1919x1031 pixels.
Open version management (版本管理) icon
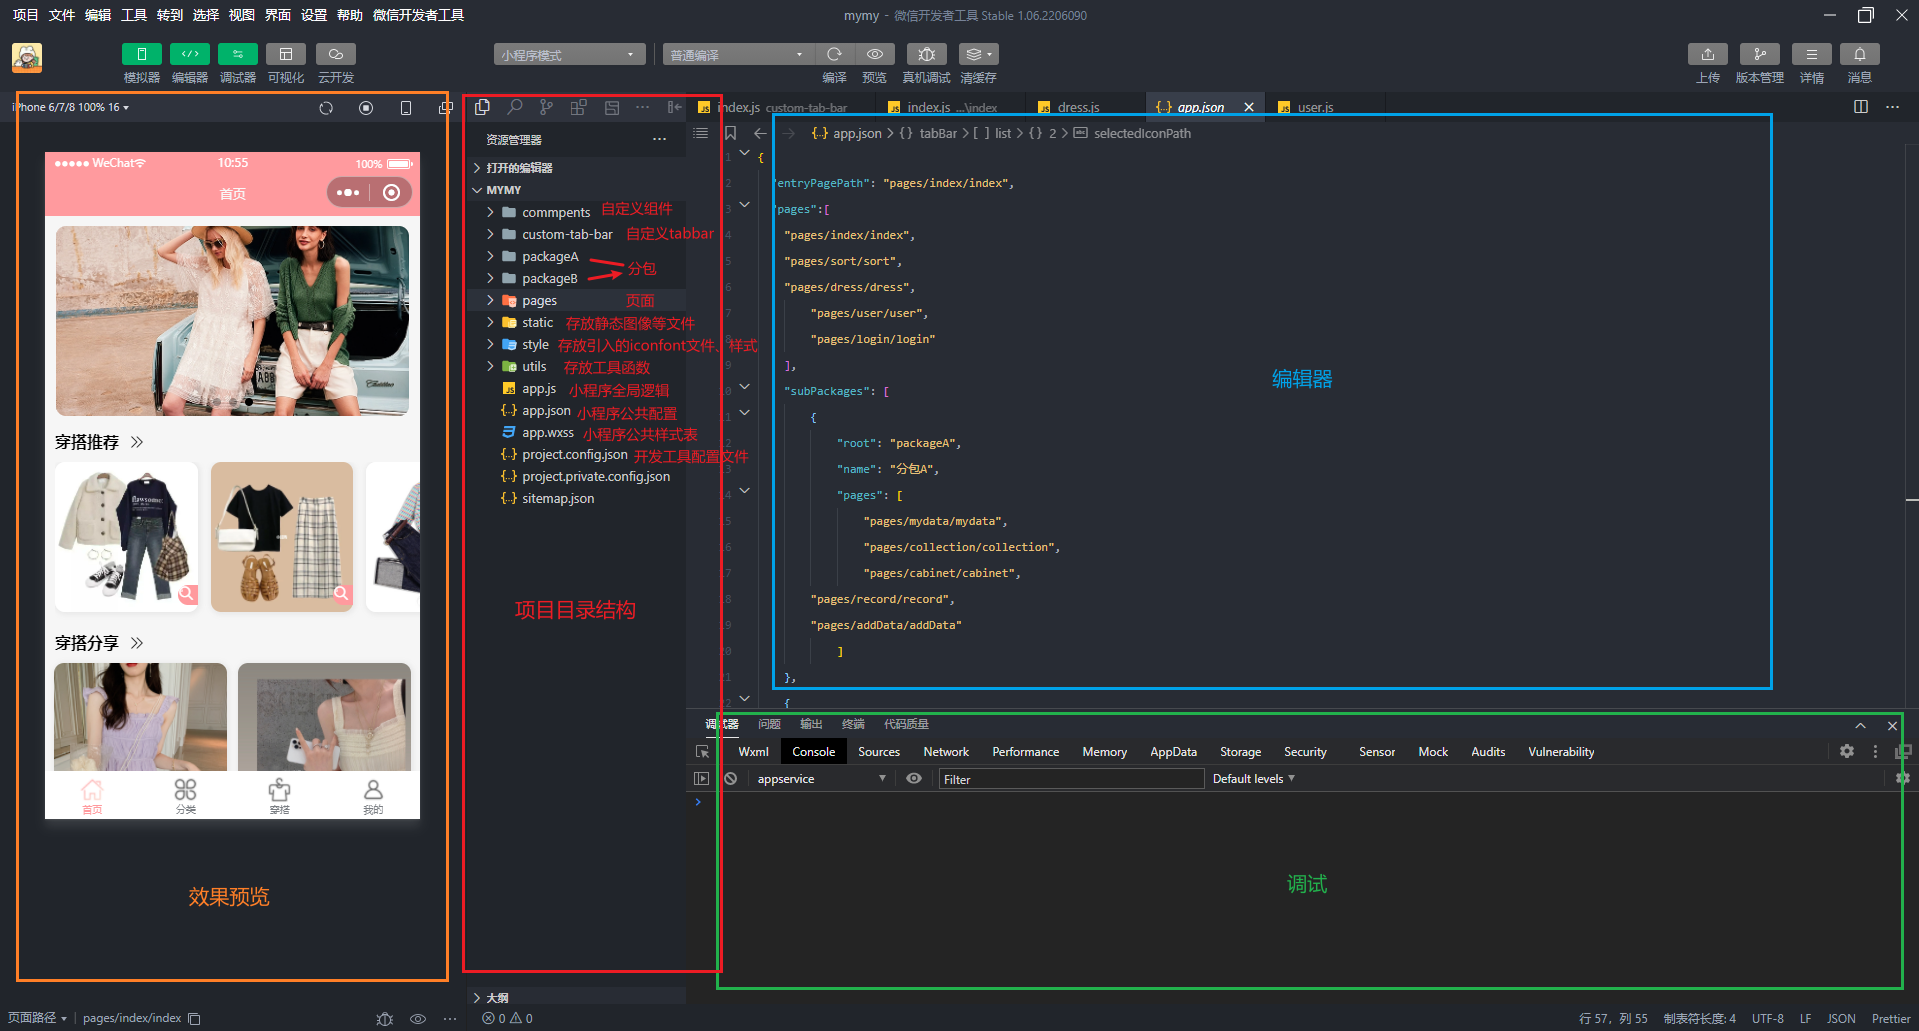click(x=1760, y=54)
